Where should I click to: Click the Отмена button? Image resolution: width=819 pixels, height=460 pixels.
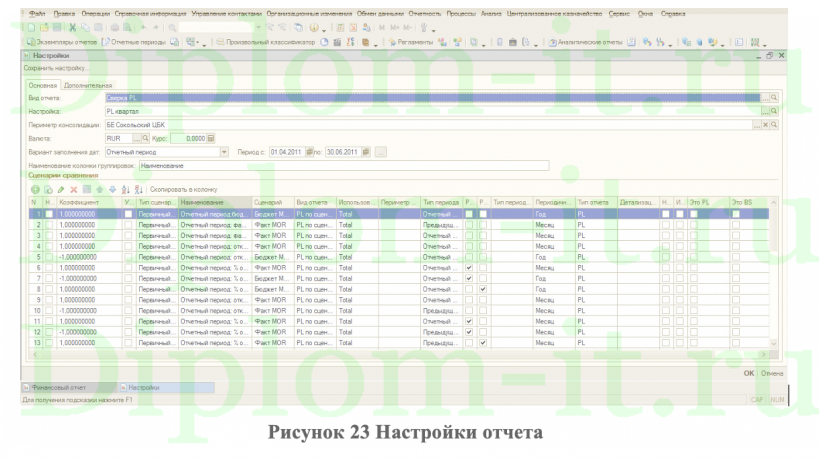(772, 373)
